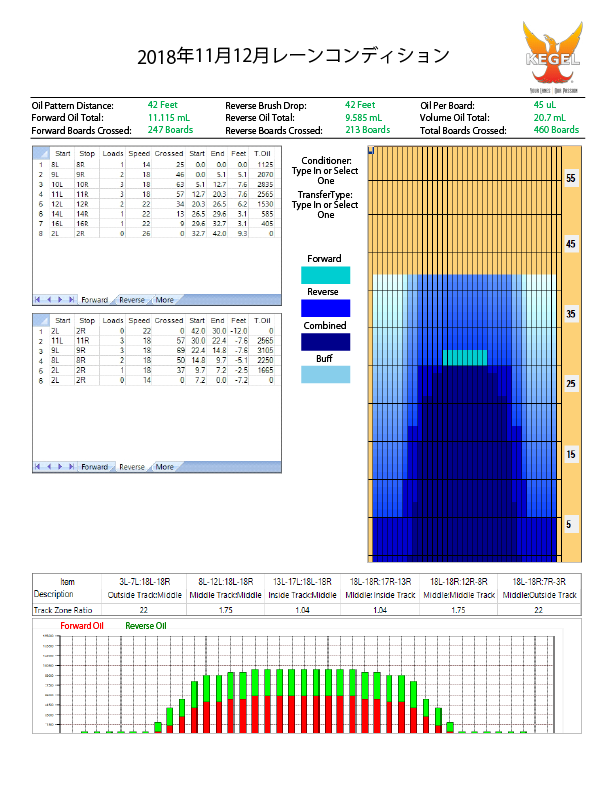This screenshot has width=611, height=792.
Task: Click the Kegel phoenix logo
Action: [x=553, y=57]
